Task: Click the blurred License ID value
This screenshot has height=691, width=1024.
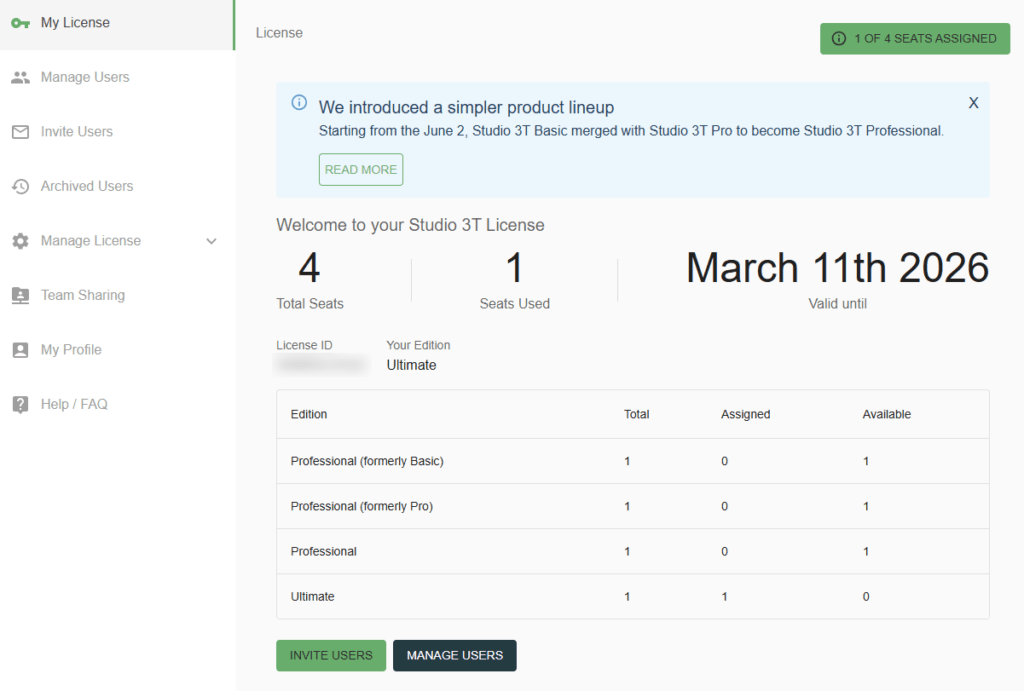Action: [x=321, y=364]
